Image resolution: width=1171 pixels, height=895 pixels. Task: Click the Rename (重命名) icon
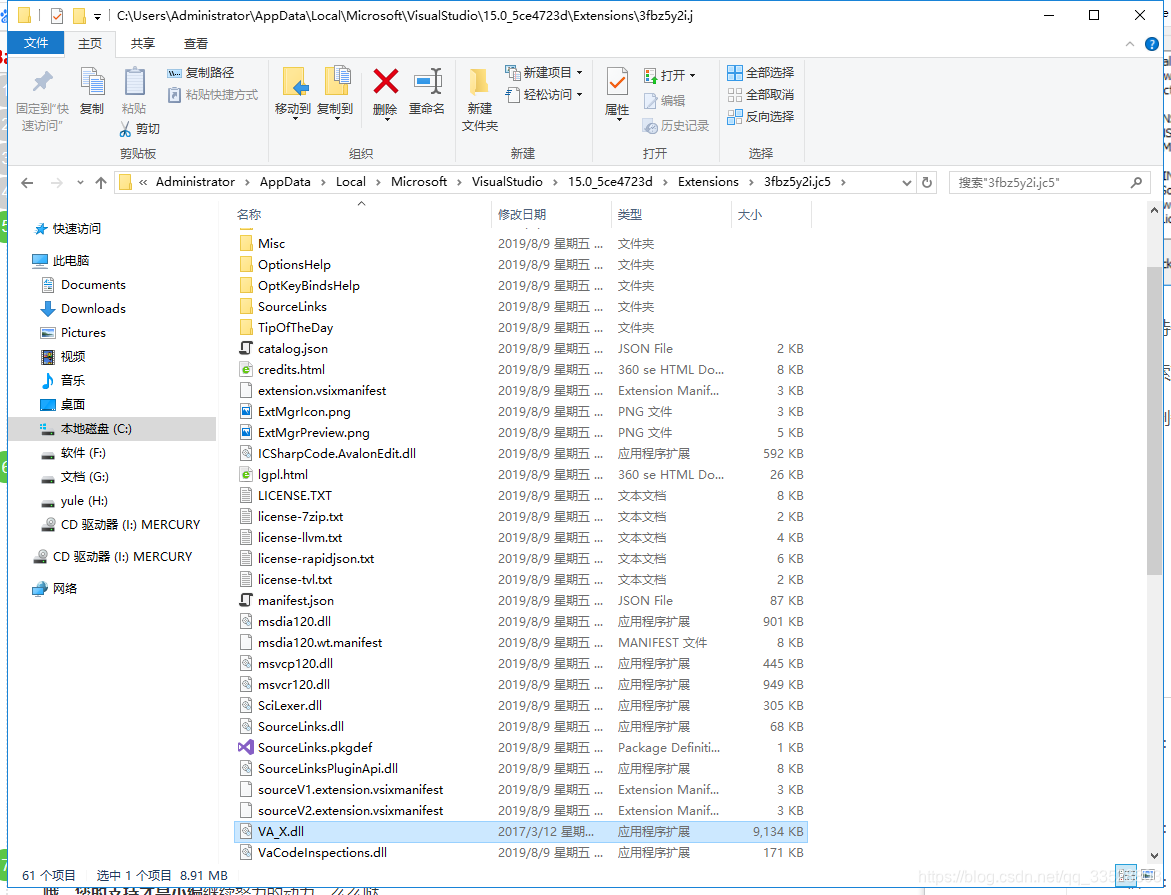(x=427, y=81)
